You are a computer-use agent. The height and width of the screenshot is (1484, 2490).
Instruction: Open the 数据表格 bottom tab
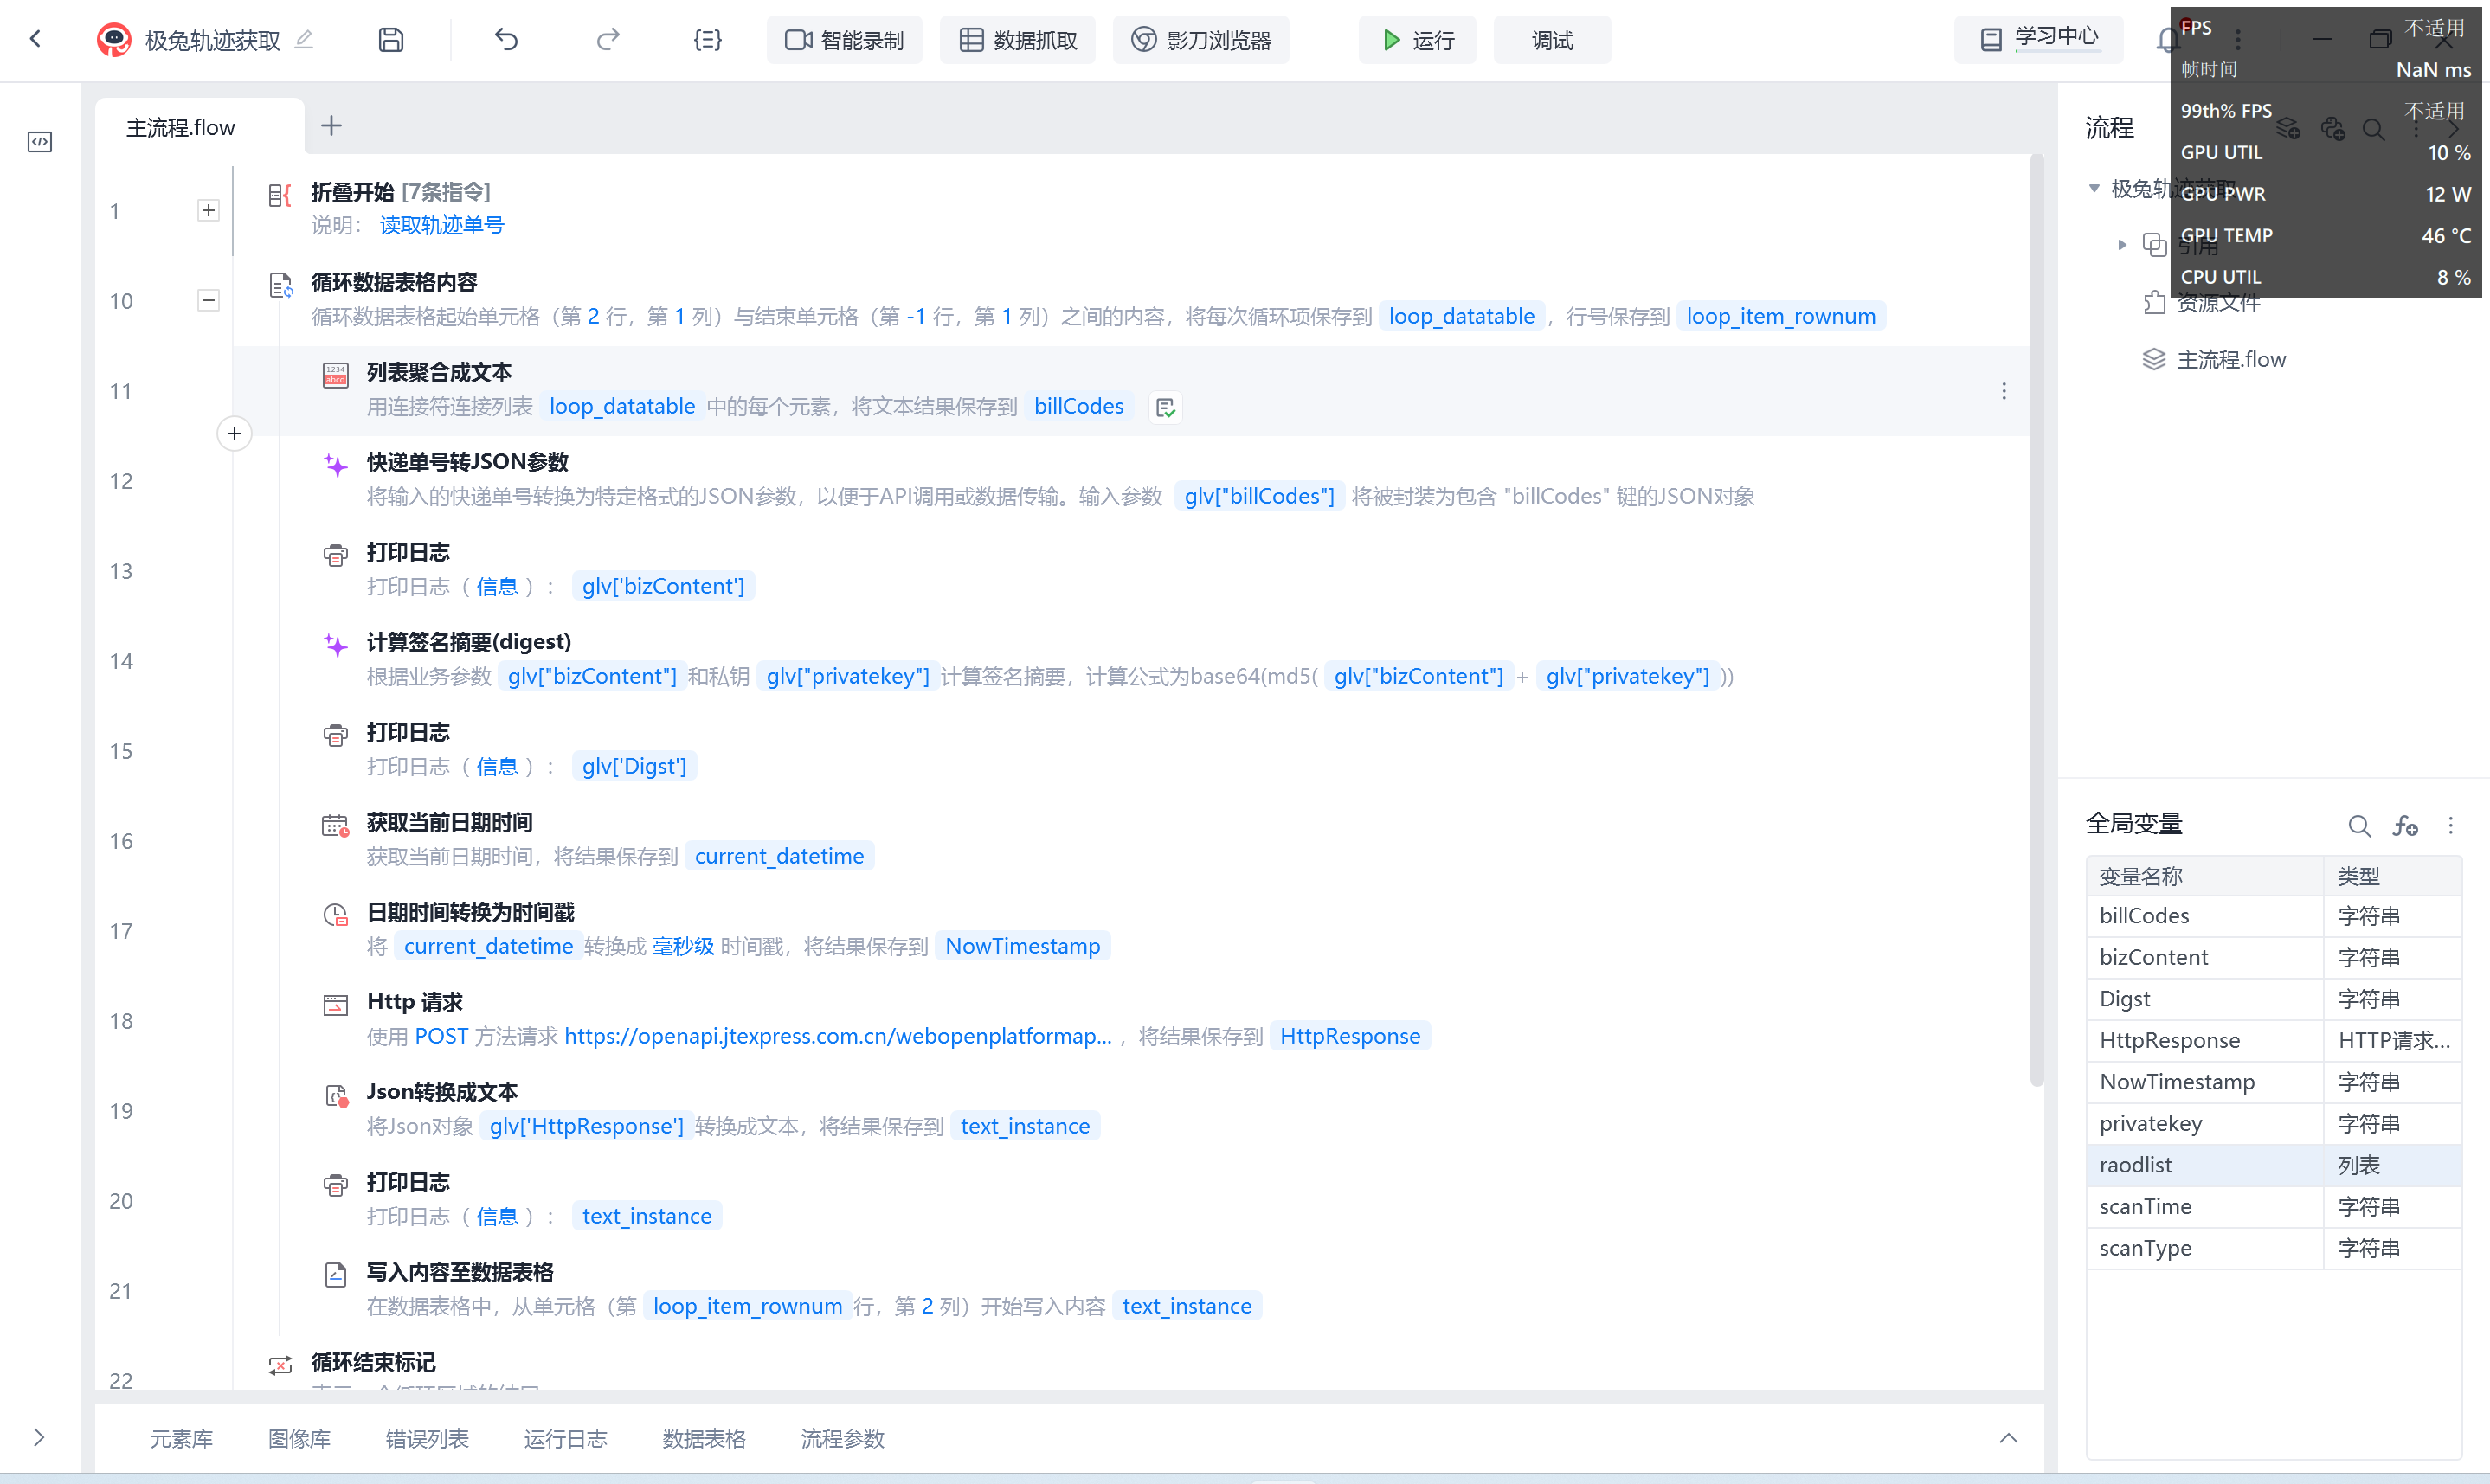coord(704,1438)
